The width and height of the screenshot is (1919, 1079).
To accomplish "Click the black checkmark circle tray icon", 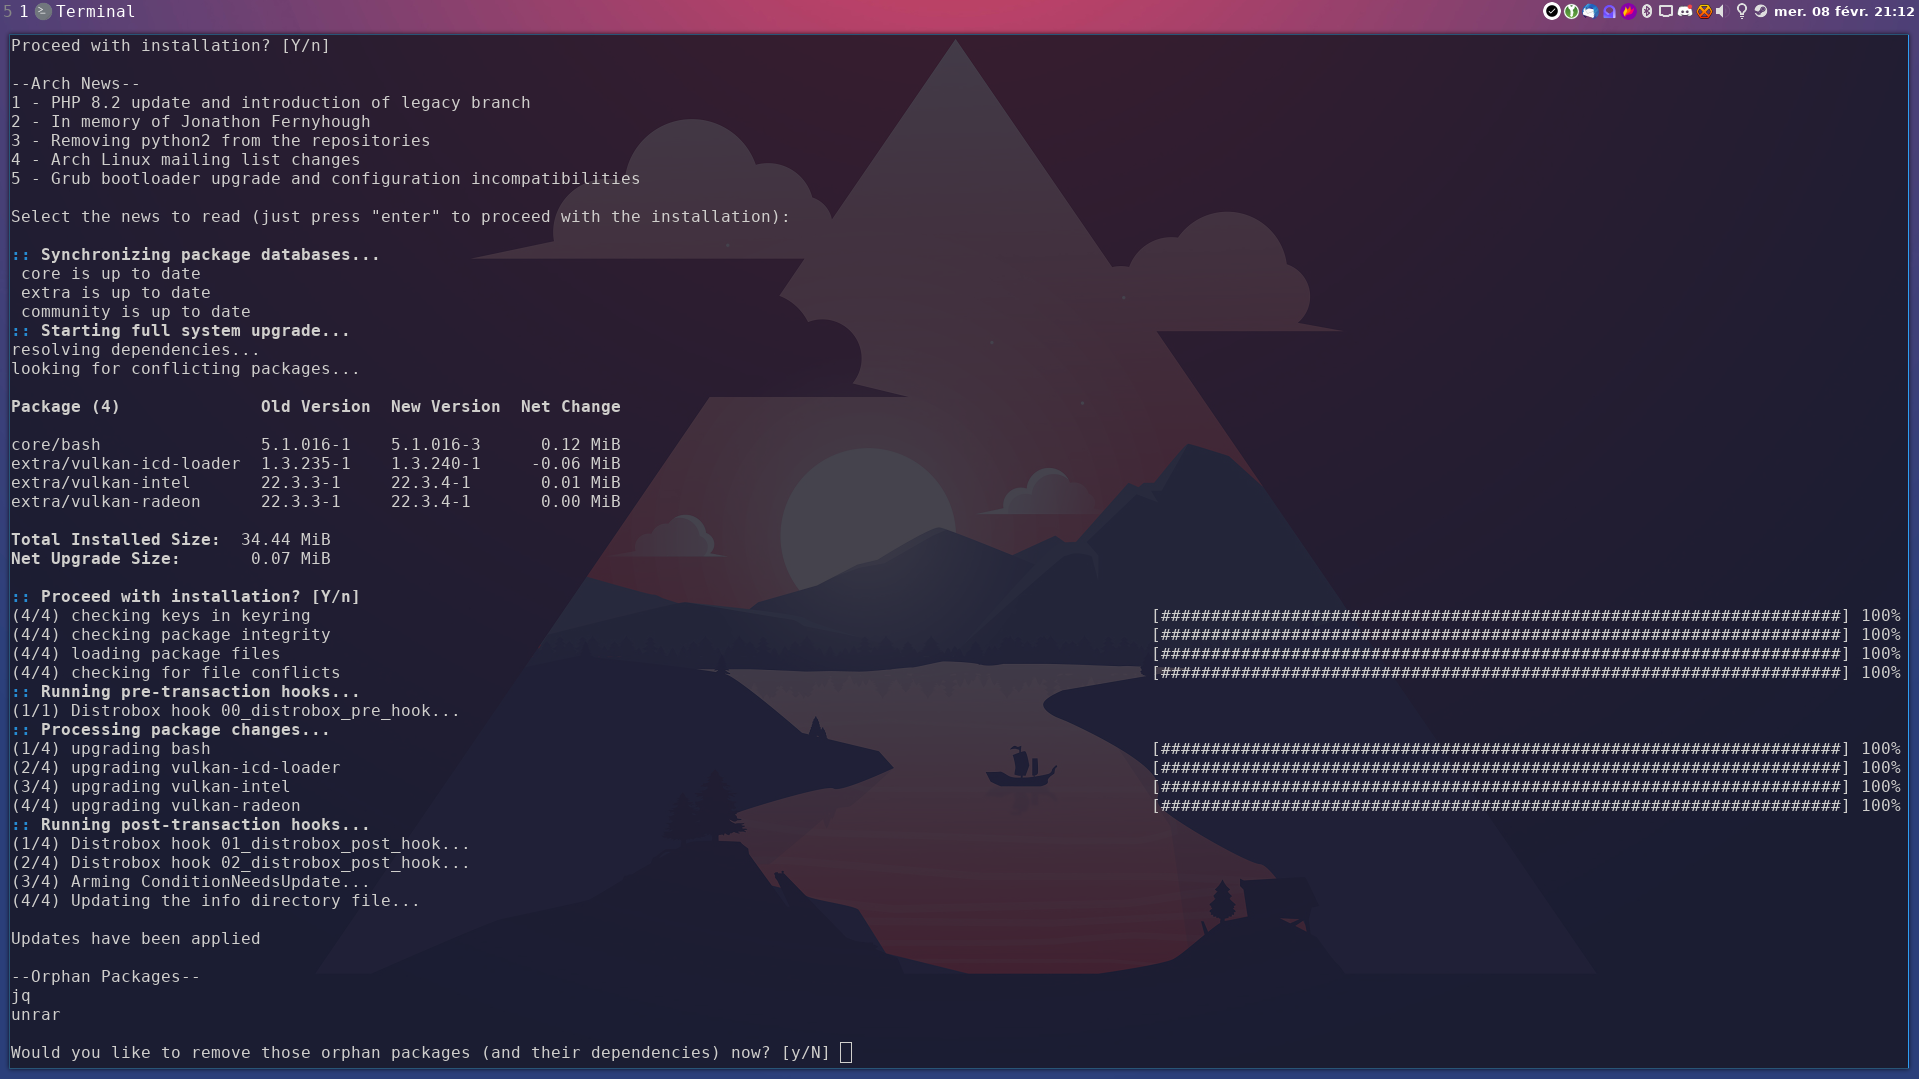I will pyautogui.click(x=1552, y=12).
